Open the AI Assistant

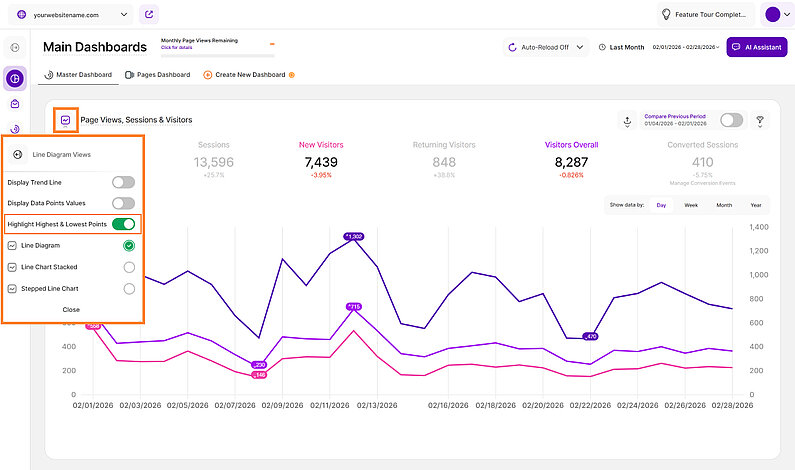click(757, 47)
